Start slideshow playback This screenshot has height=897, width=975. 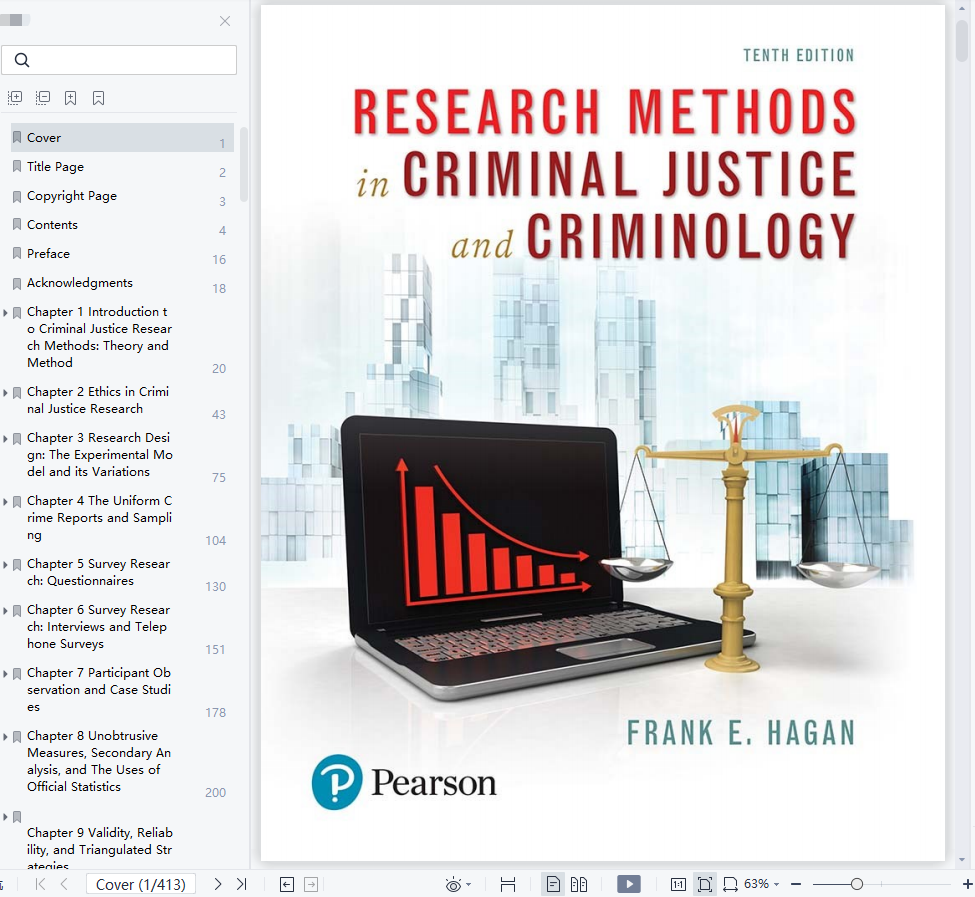point(629,884)
